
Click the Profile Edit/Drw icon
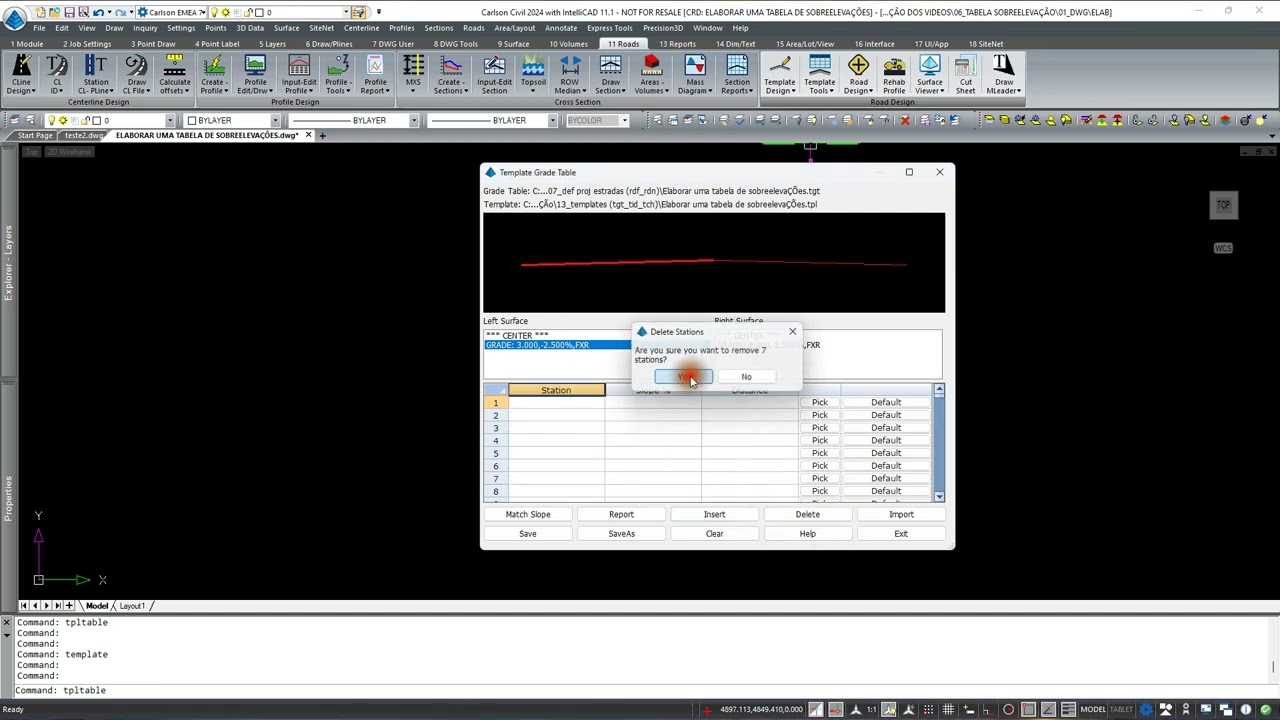(255, 75)
